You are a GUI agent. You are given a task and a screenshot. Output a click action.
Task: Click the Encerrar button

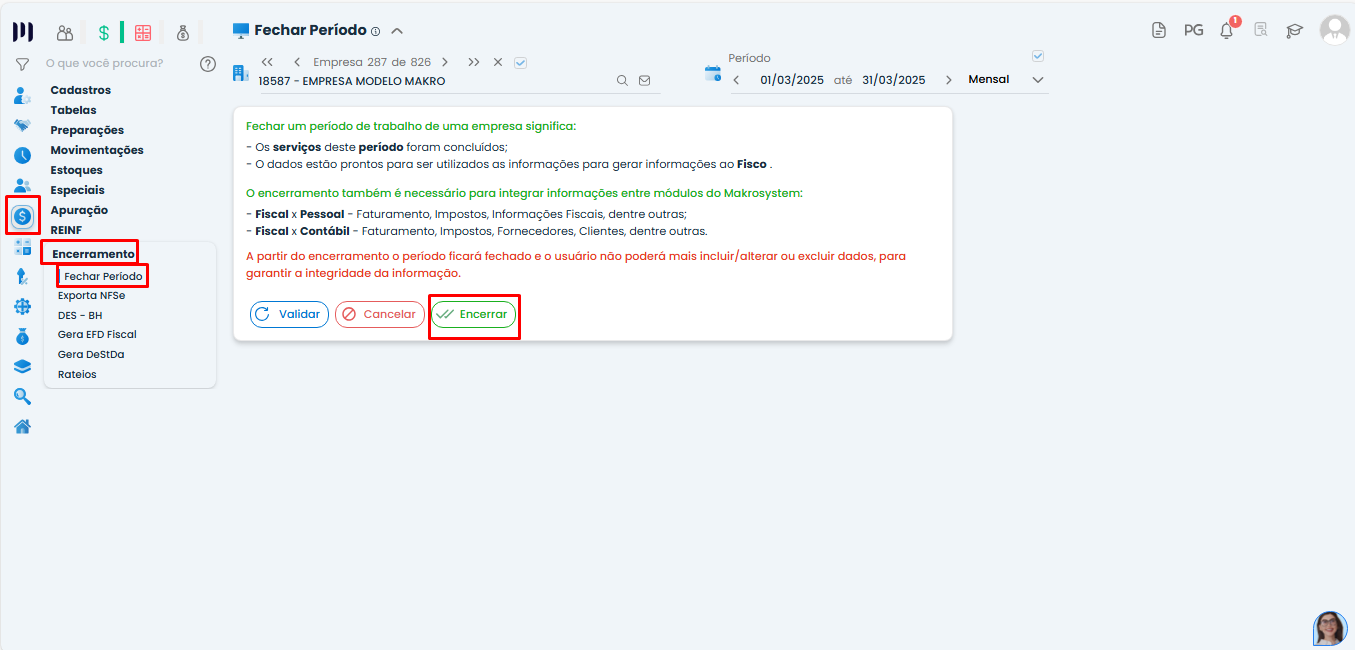474,314
